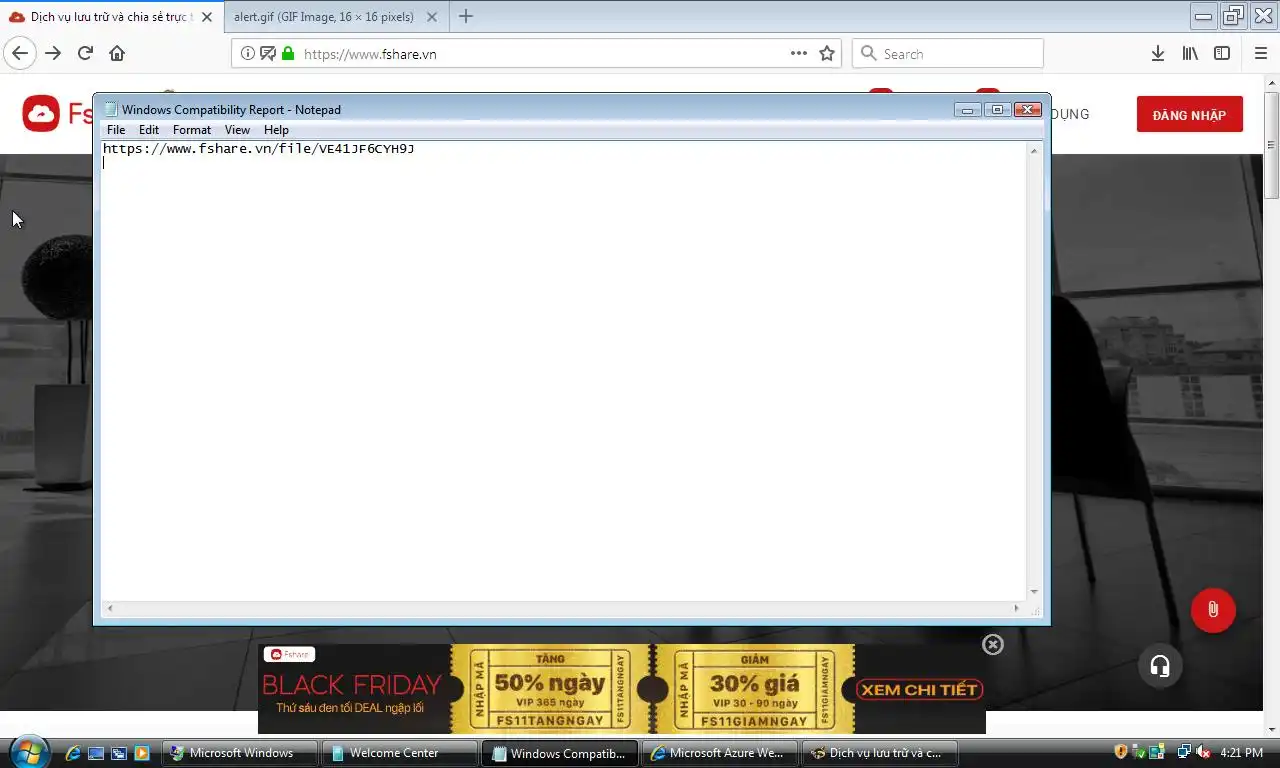Viewport: 1280px width, 768px height.
Task: Click the browser Search input field
Action: tap(947, 54)
